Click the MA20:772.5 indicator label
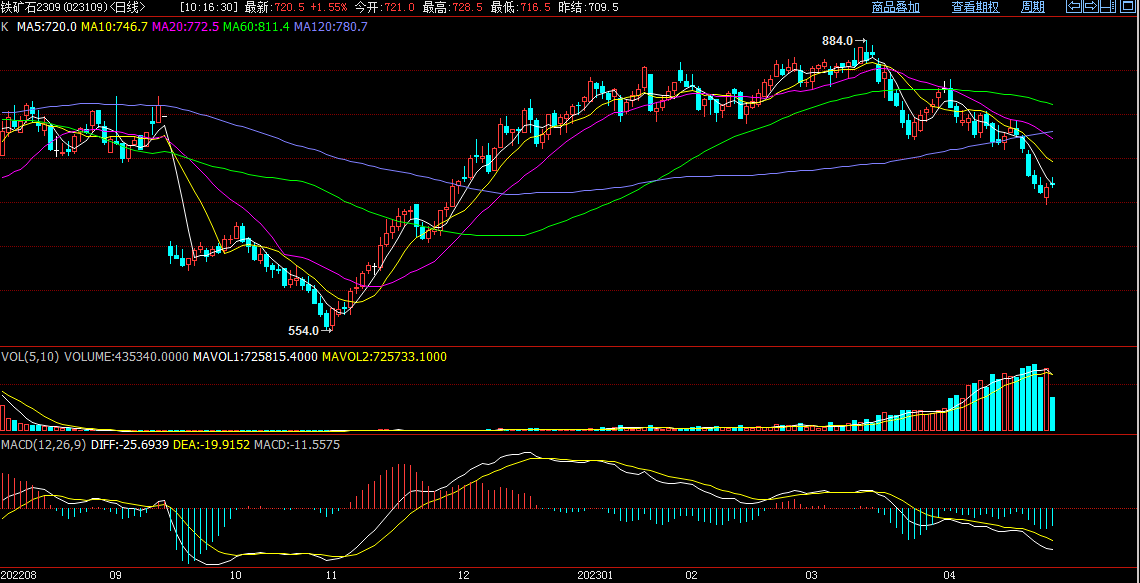 185,26
